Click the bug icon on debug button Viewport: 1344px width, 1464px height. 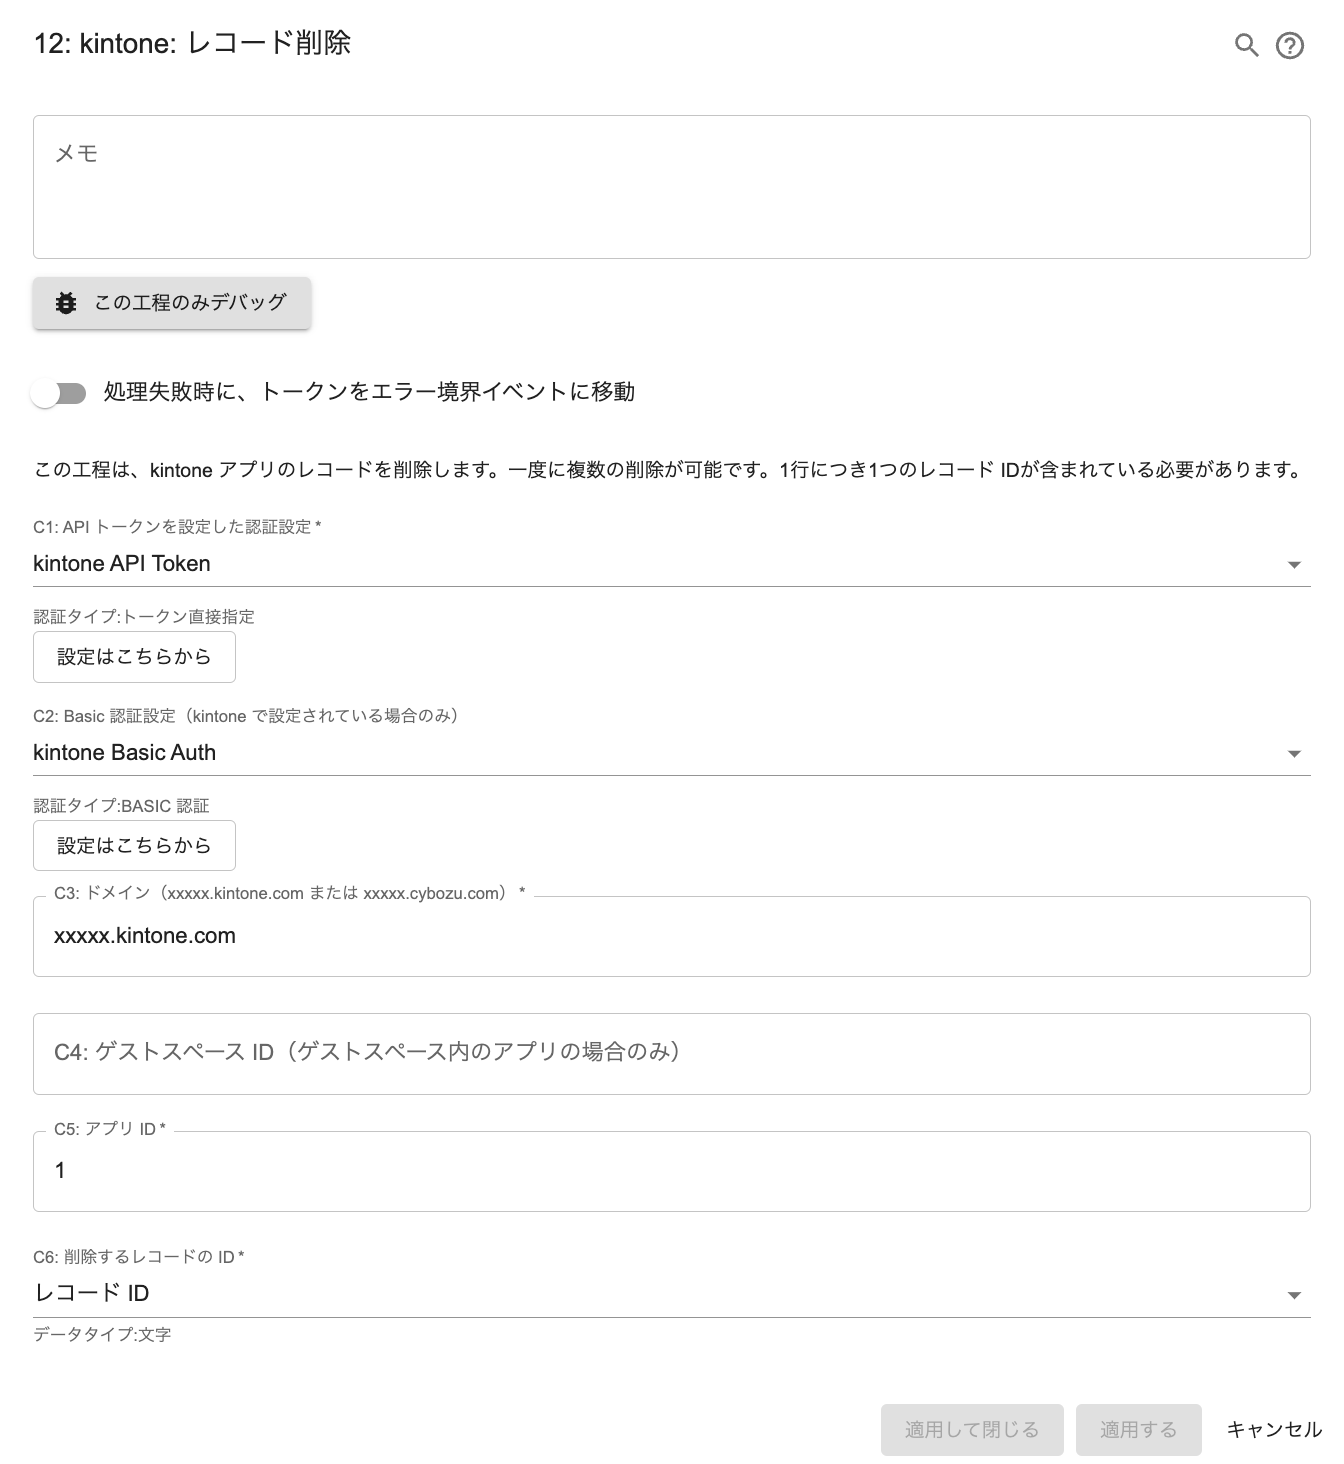[66, 303]
